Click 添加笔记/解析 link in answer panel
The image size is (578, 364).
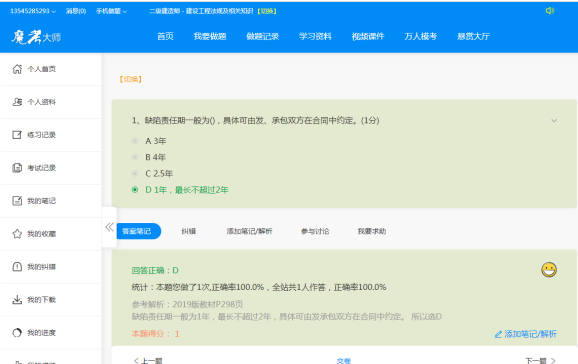(x=530, y=334)
